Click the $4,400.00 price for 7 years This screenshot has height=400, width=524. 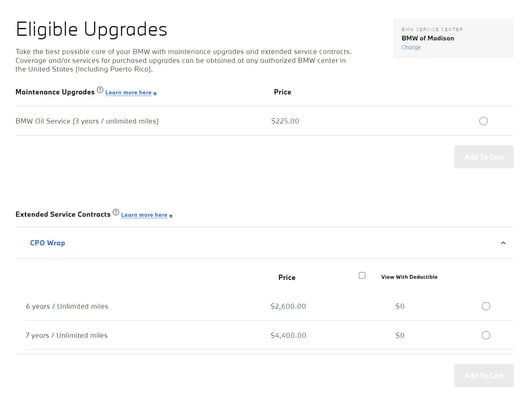(x=288, y=335)
